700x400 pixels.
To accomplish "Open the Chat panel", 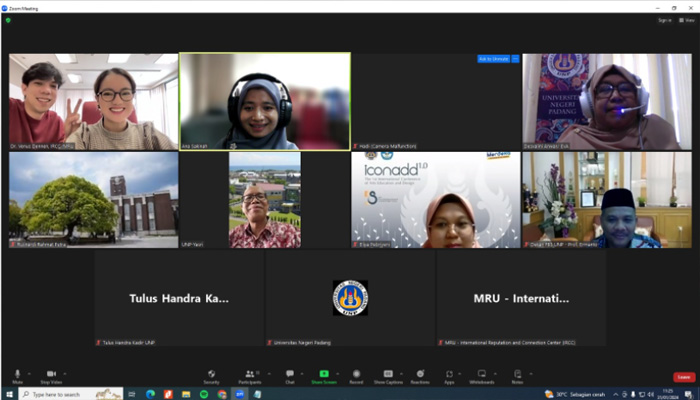I will pos(289,376).
